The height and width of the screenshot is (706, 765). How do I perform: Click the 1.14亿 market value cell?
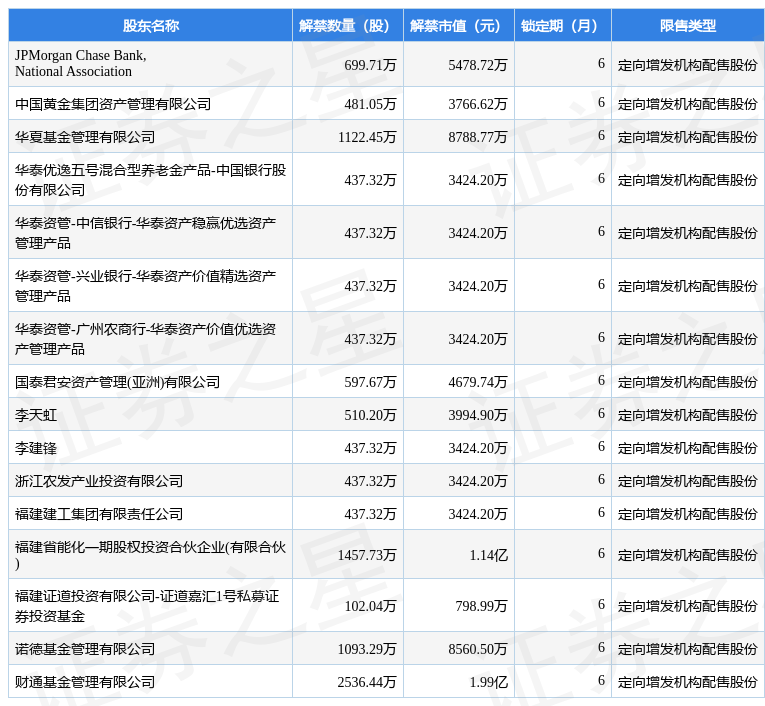[488, 555]
